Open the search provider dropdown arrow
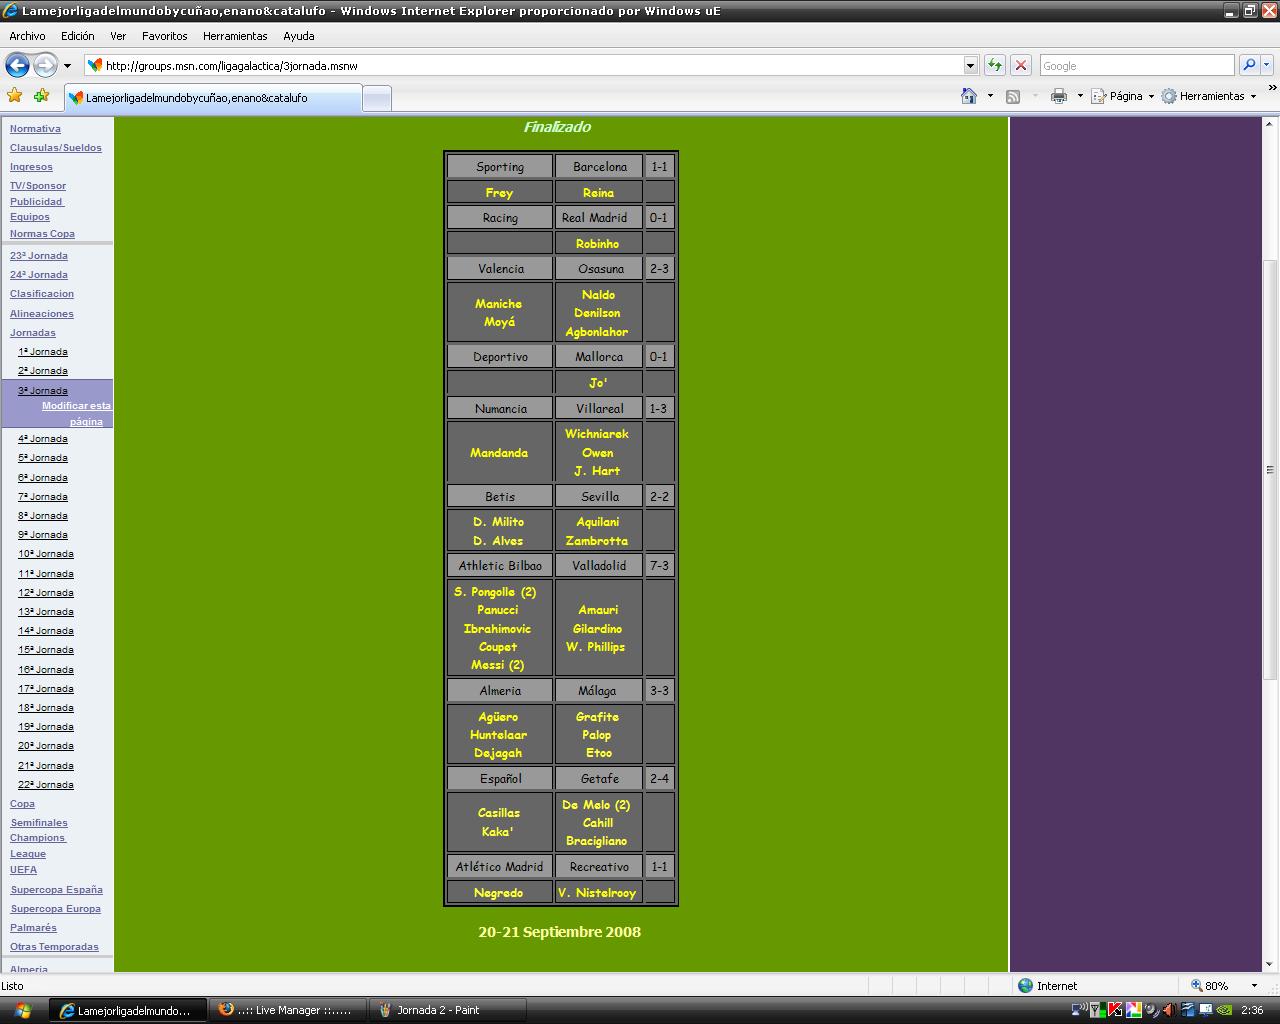The image size is (1280, 1024). point(1266,66)
